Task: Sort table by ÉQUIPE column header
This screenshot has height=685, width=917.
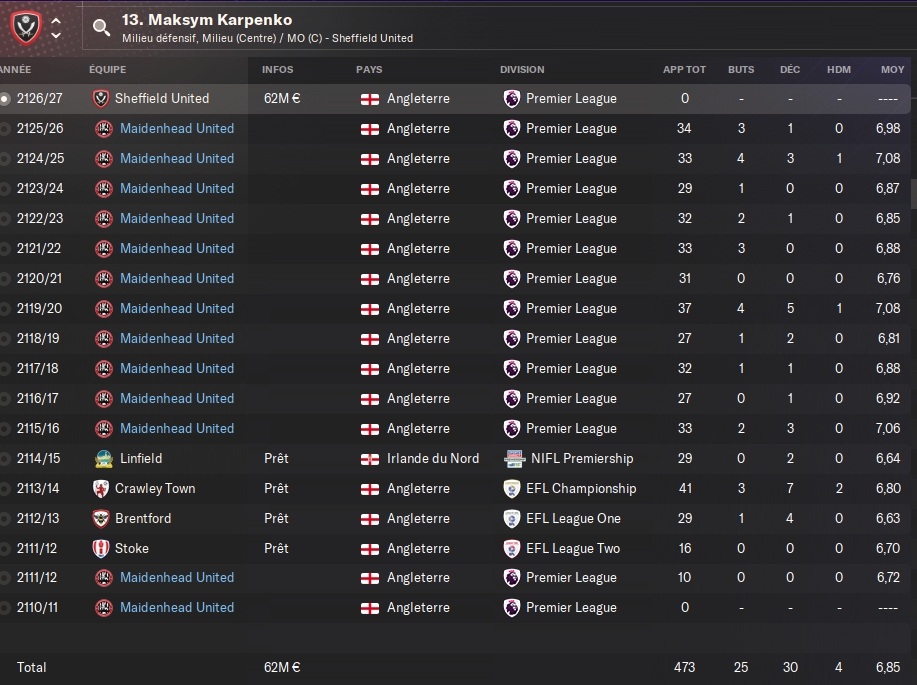Action: [x=107, y=70]
